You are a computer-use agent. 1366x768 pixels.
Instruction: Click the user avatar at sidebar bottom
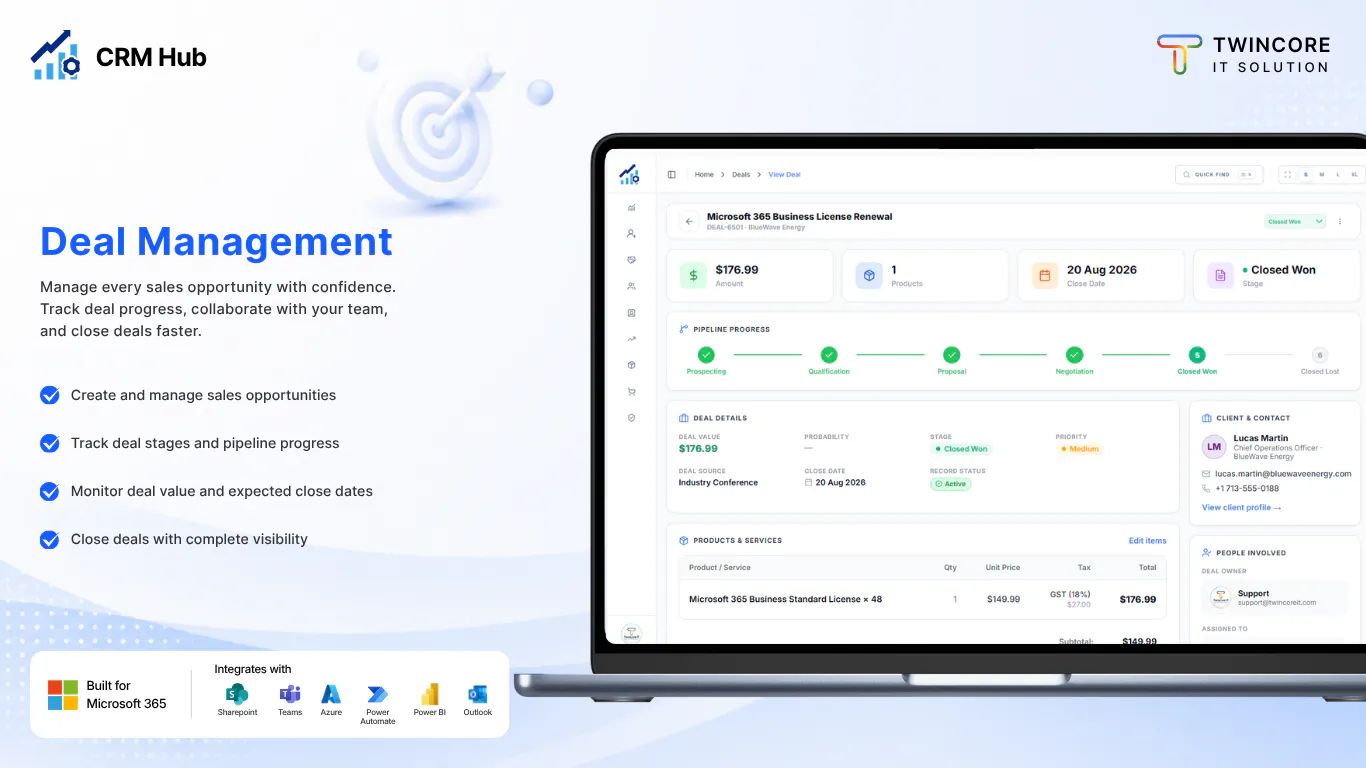click(631, 633)
